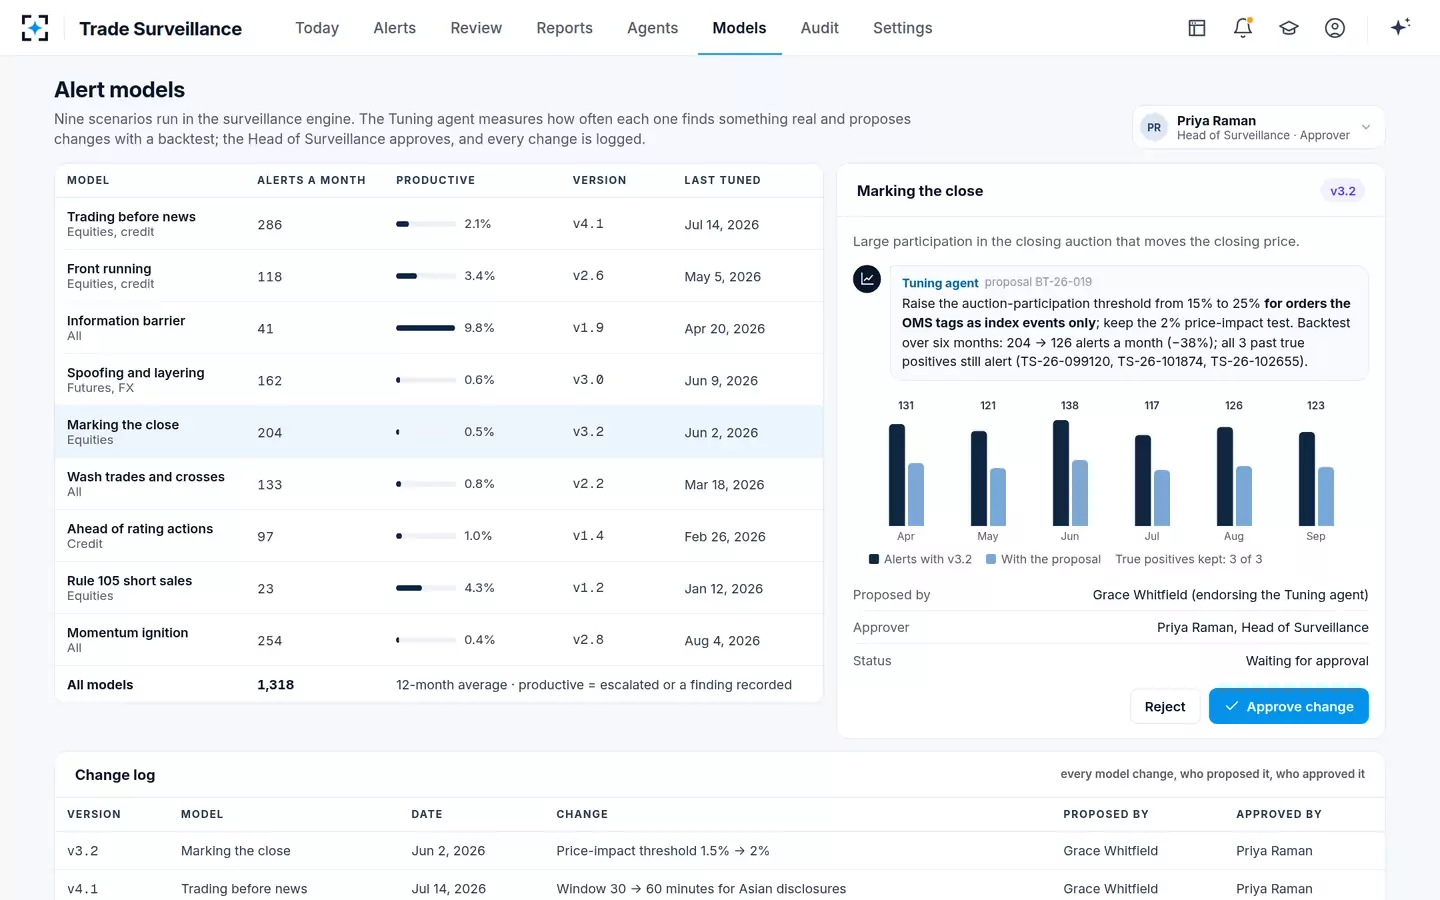Viewport: 1440px width, 900px height.
Task: Click the v3.2 version badge
Action: 1343,191
